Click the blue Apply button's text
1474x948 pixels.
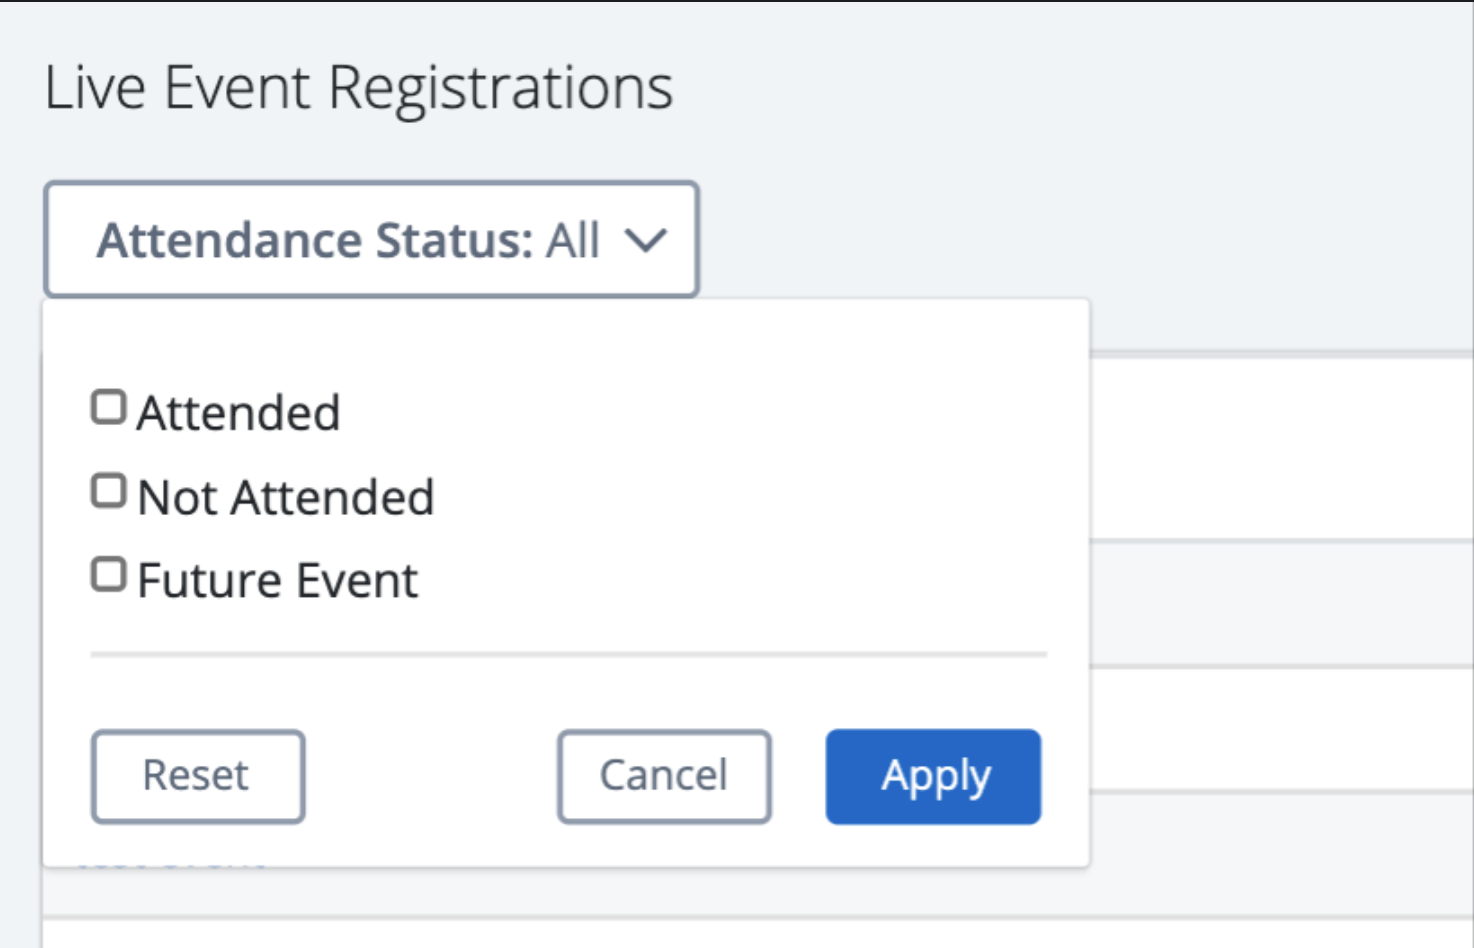click(936, 777)
